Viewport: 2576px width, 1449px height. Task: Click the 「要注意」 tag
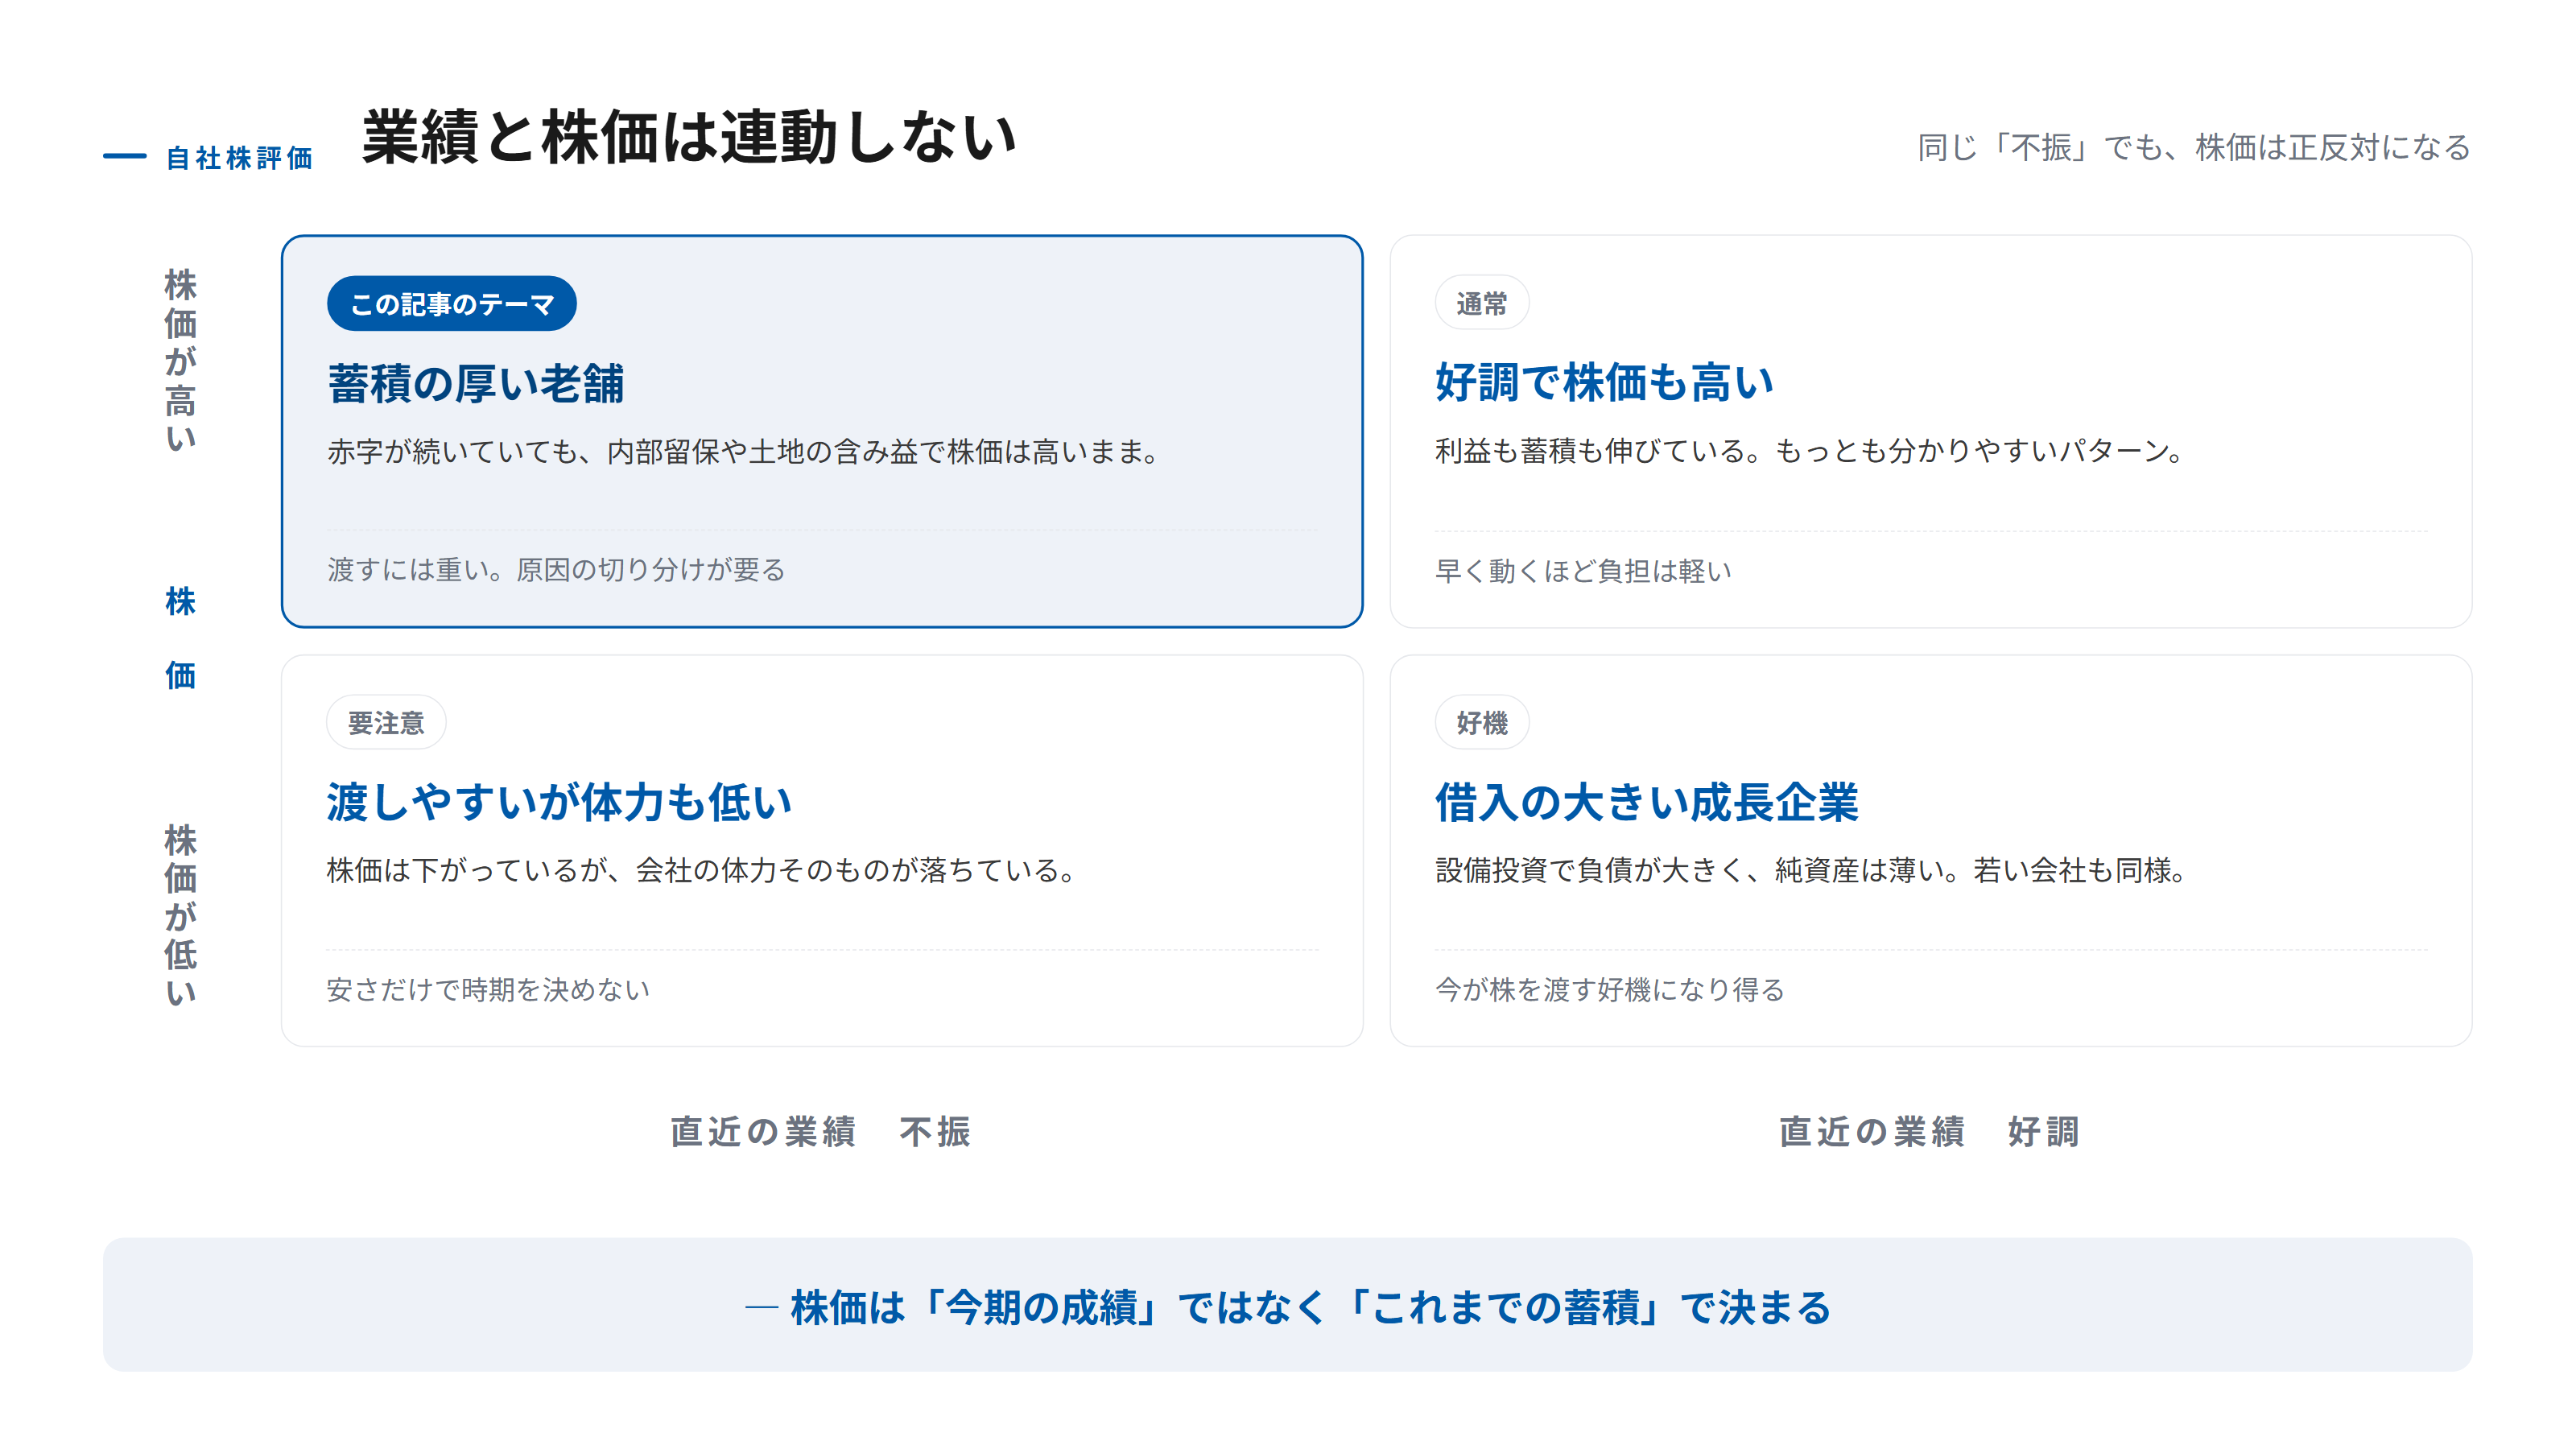386,722
